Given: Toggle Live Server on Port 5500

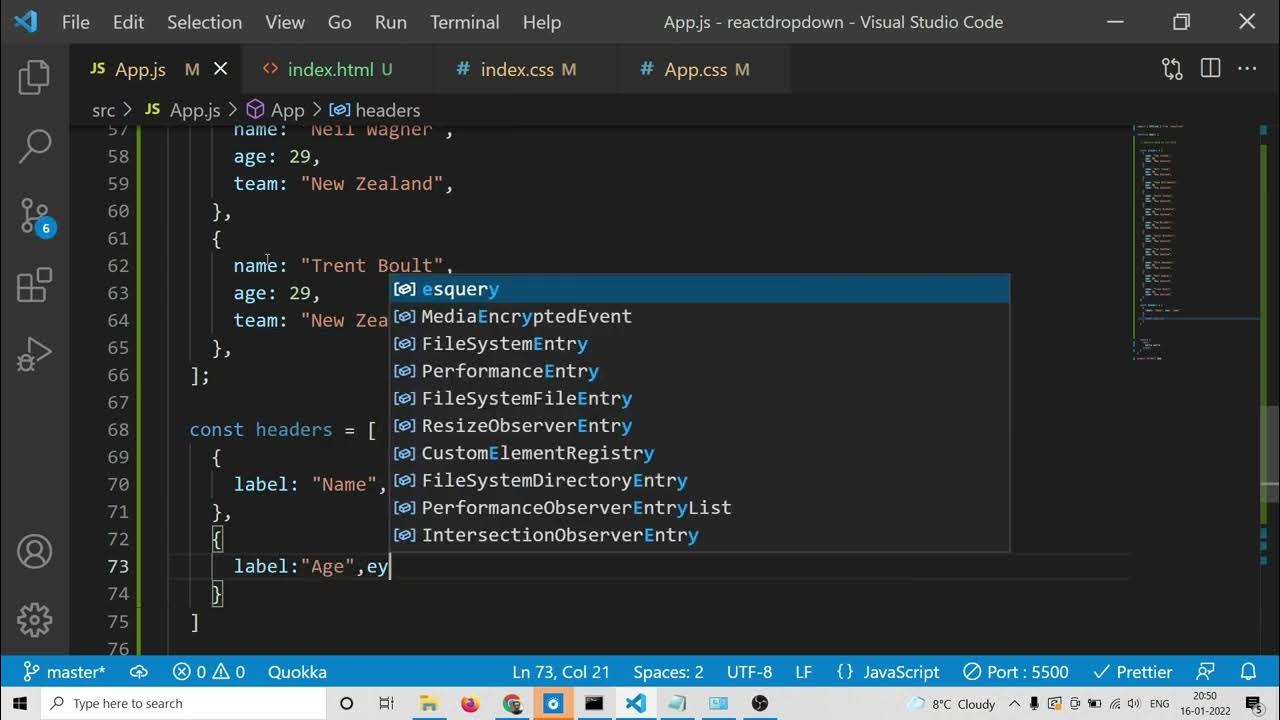Looking at the screenshot, I should click(x=1016, y=672).
